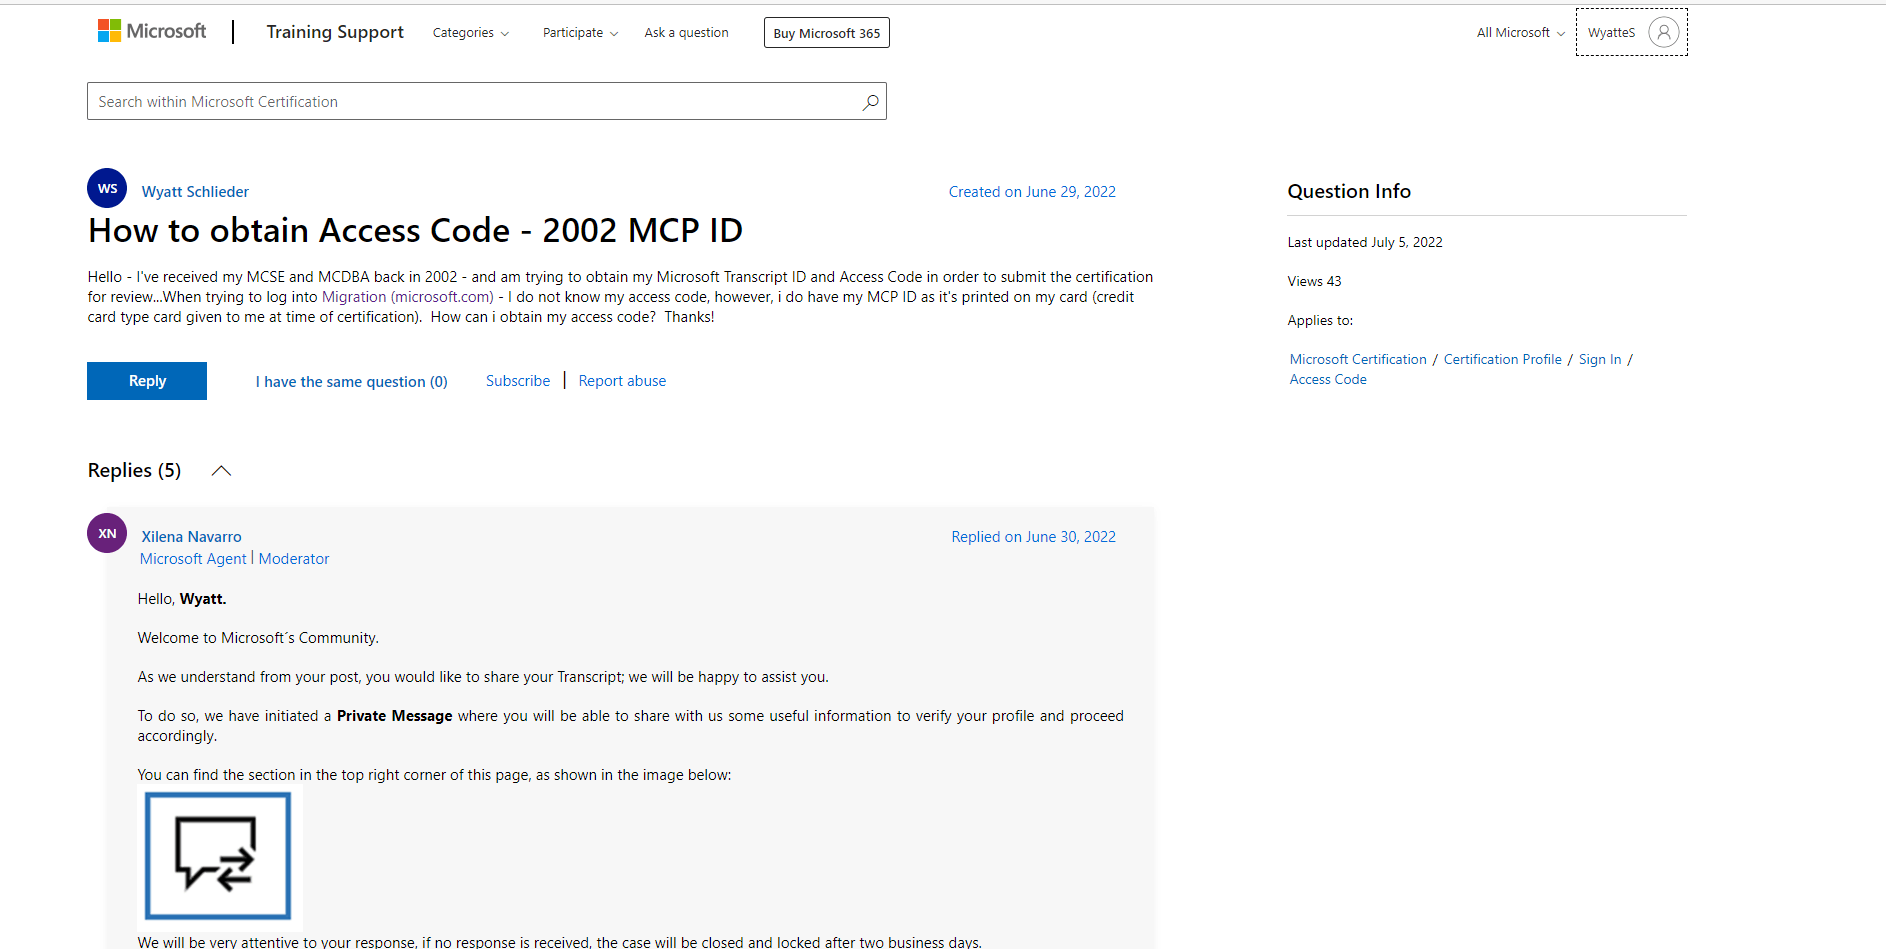Open Microsoft Certification category link

point(1358,359)
